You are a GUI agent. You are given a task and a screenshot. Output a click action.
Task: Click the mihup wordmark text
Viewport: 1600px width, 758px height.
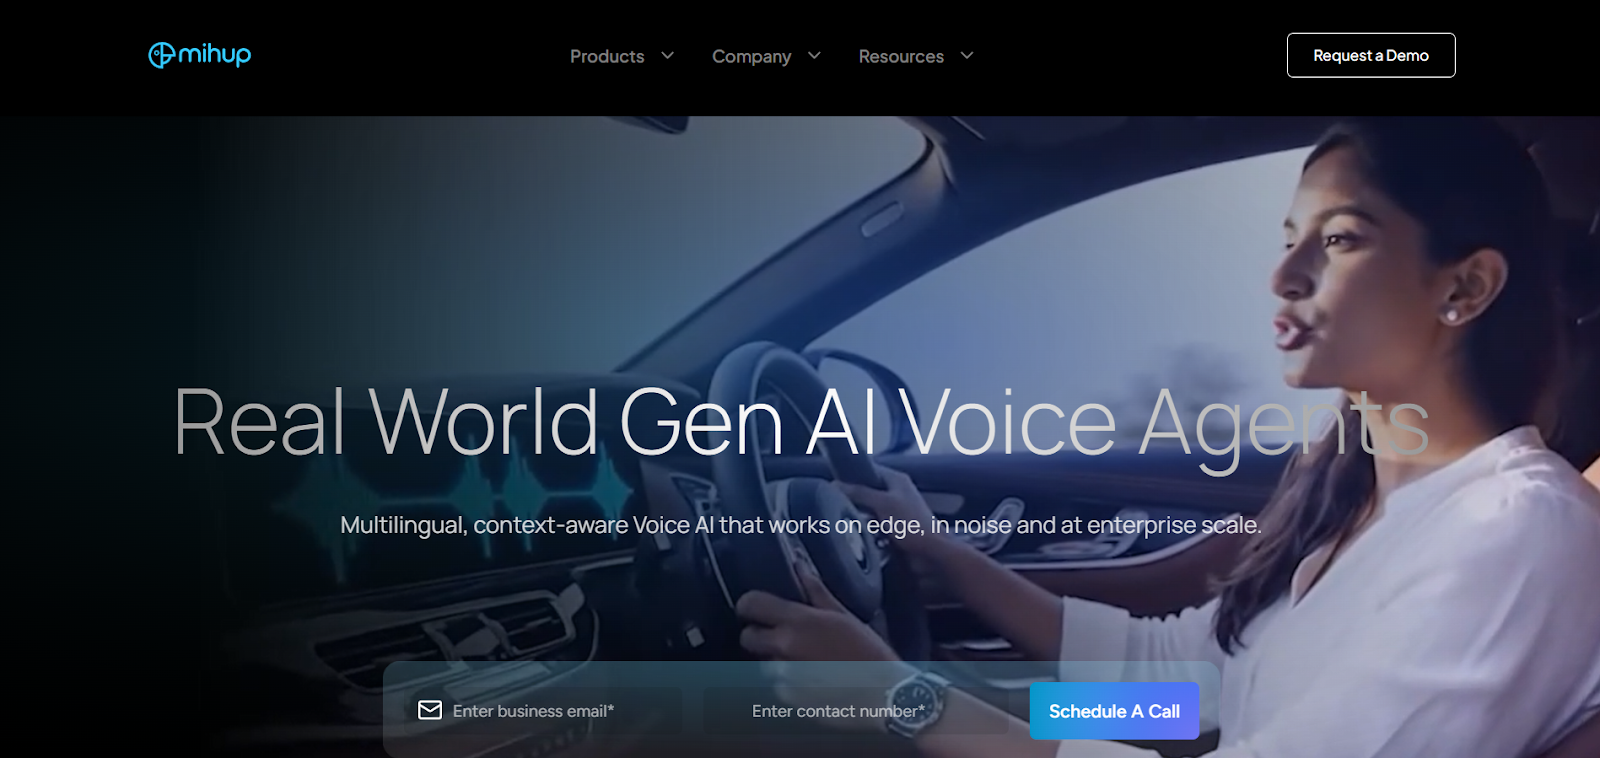click(215, 54)
